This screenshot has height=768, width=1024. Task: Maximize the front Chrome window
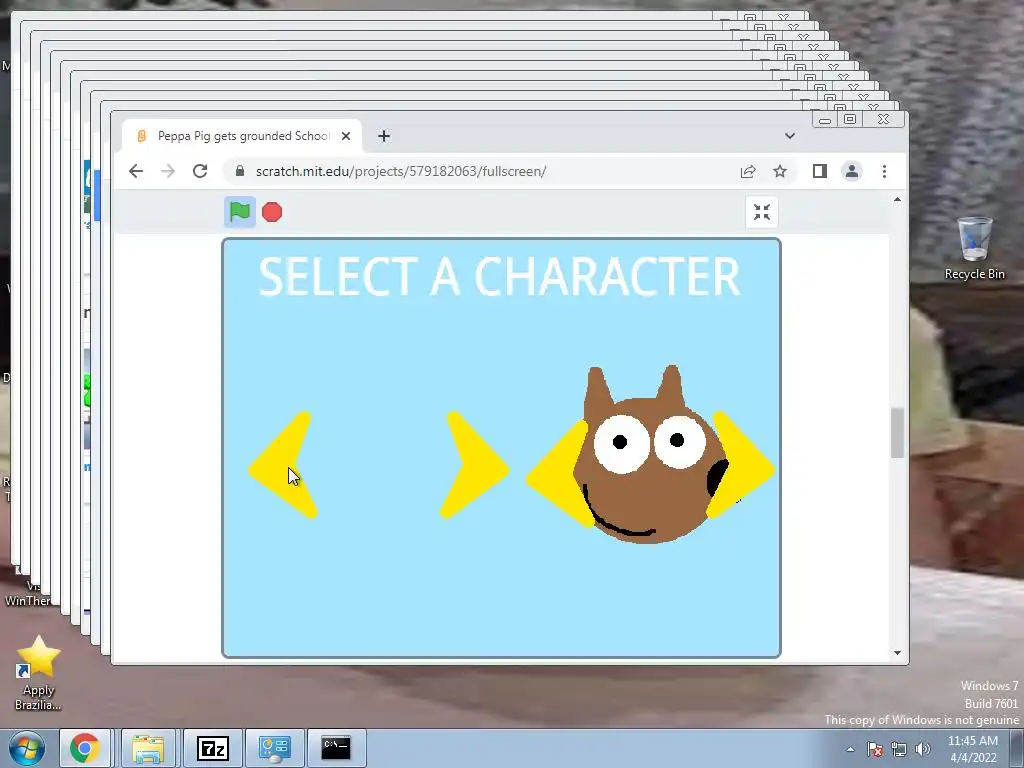[x=850, y=120]
